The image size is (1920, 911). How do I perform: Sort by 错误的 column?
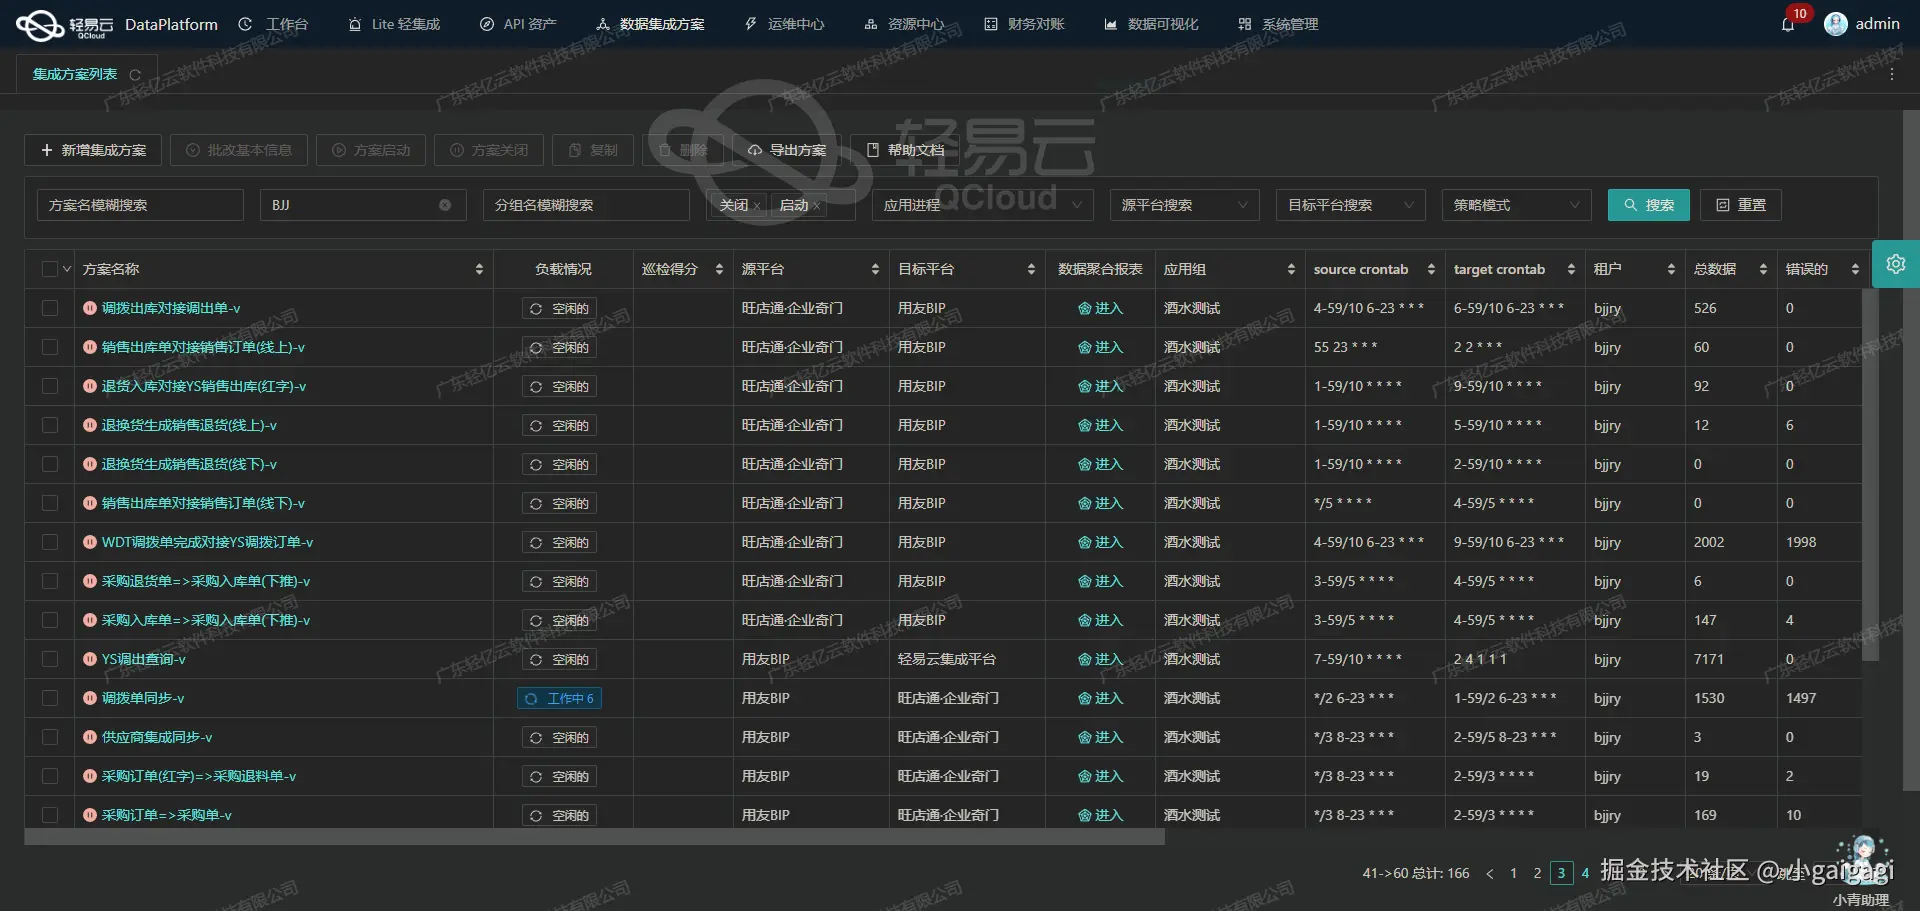[1855, 269]
